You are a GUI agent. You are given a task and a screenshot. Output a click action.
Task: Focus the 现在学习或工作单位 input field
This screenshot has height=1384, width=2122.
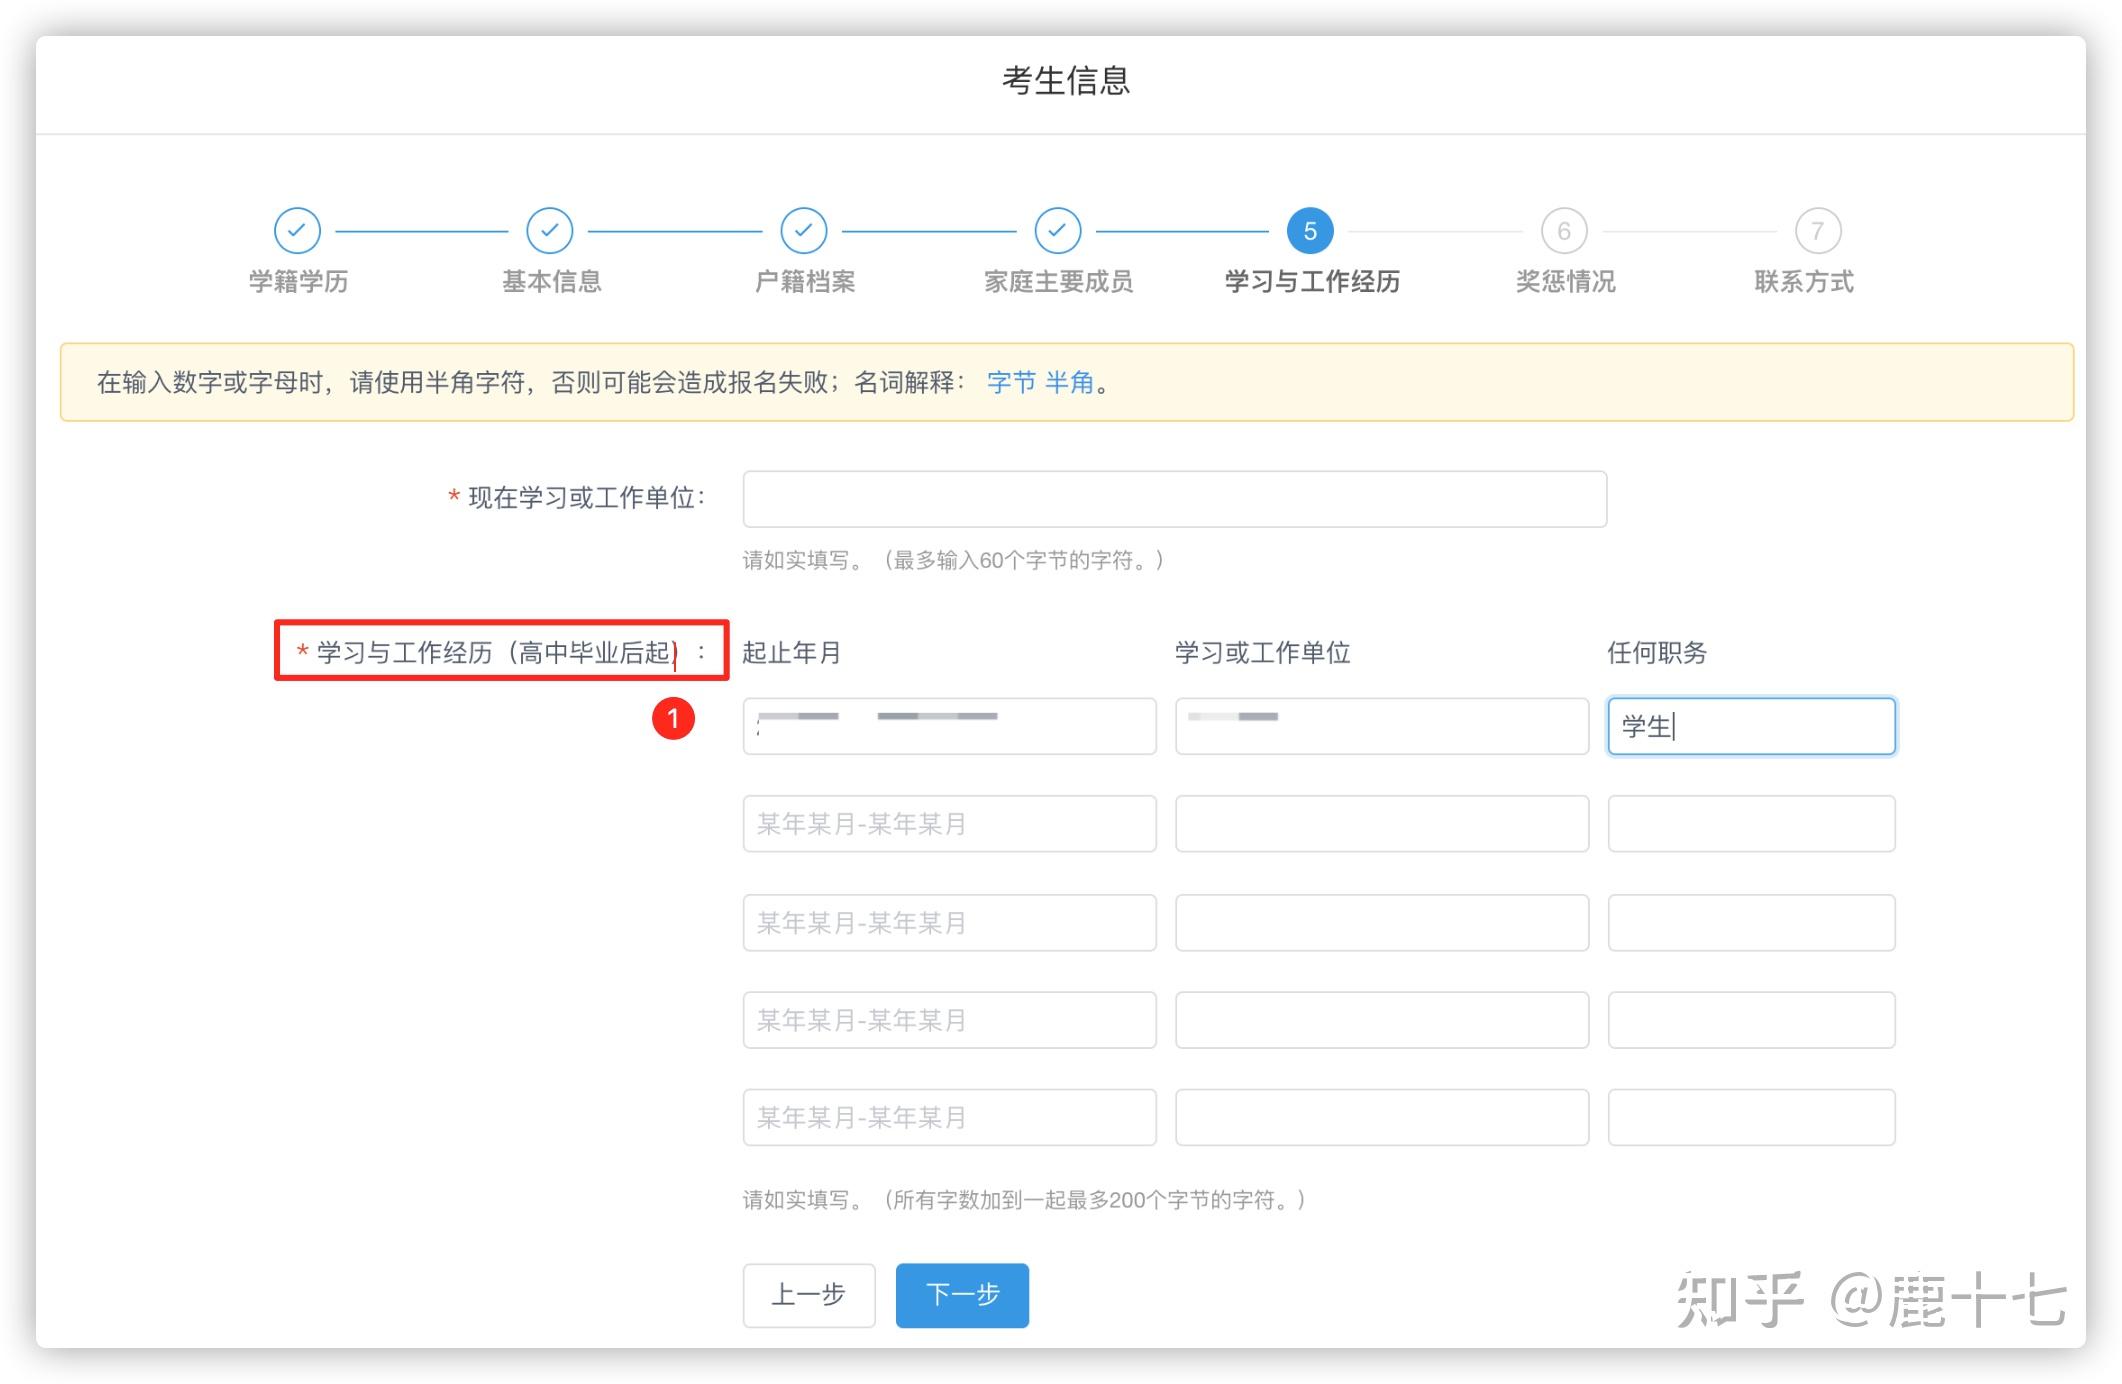[1174, 499]
